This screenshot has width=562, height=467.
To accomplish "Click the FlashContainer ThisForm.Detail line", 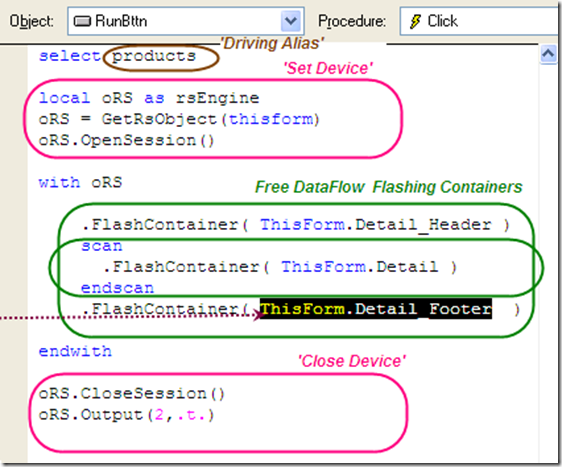I will (x=280, y=267).
